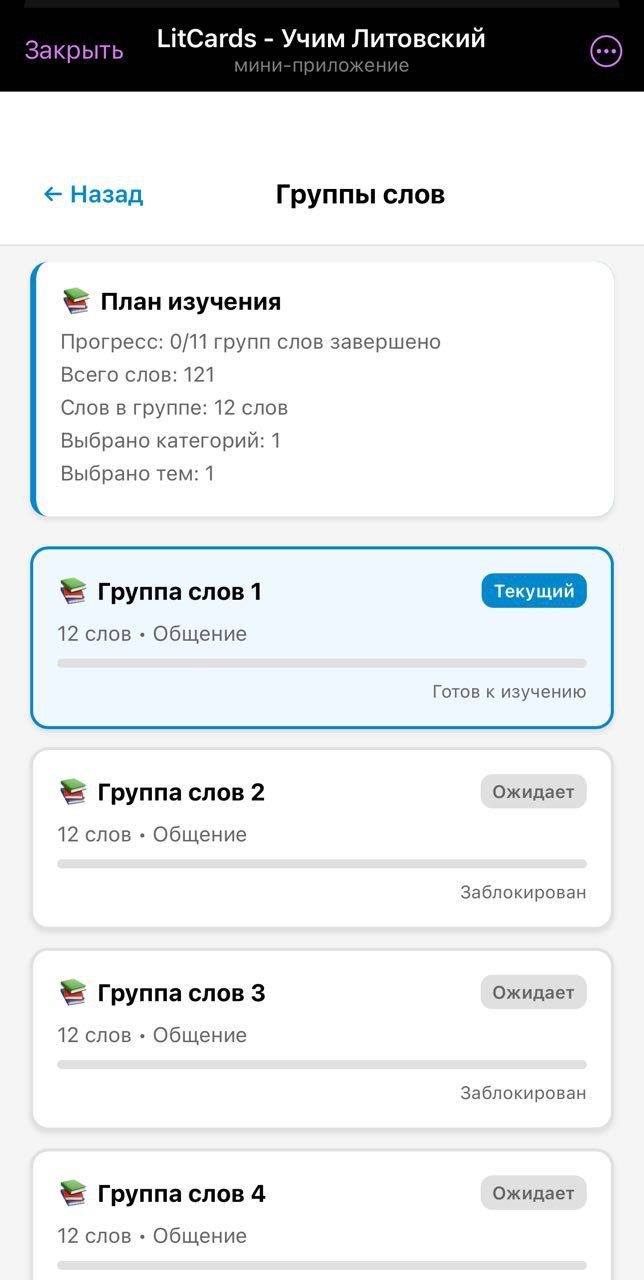The image size is (644, 1280).
Task: Open the Группа слов 1 card
Action: 322,636
